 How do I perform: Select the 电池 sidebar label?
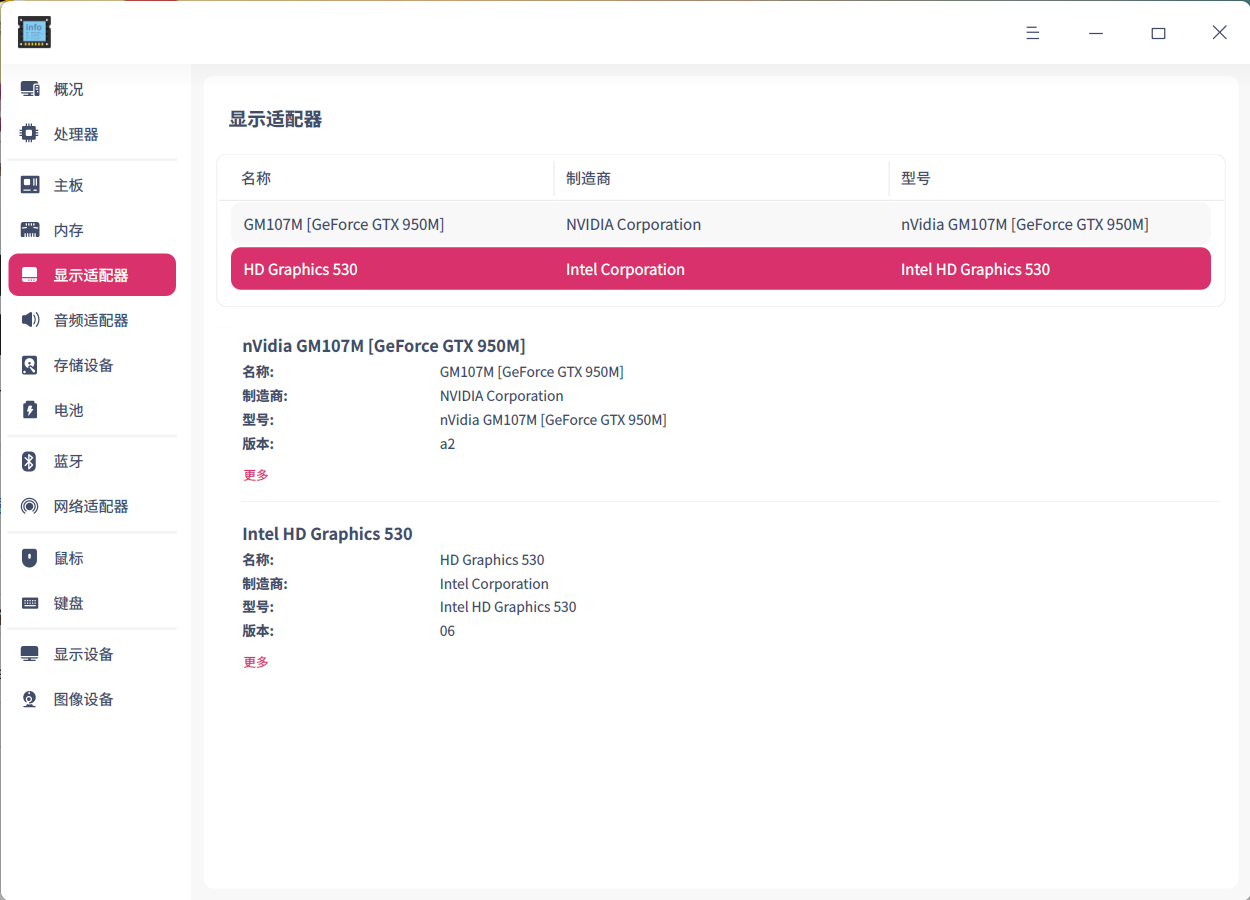coord(69,410)
